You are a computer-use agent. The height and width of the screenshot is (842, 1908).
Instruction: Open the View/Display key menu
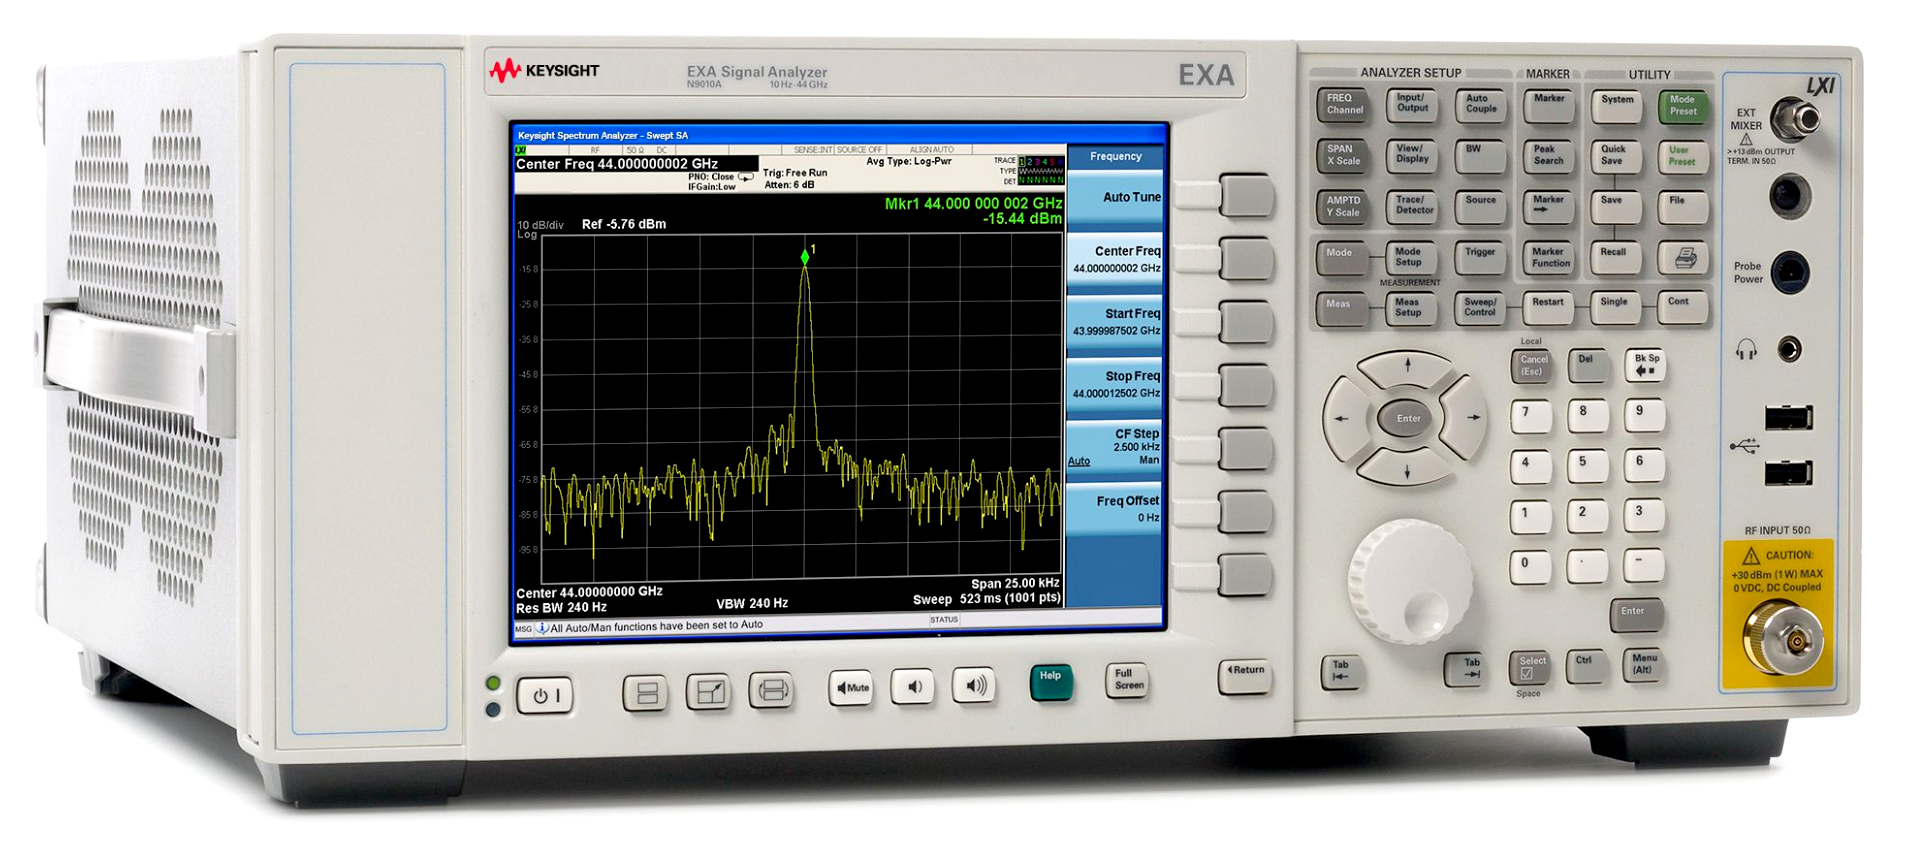(x=1412, y=155)
